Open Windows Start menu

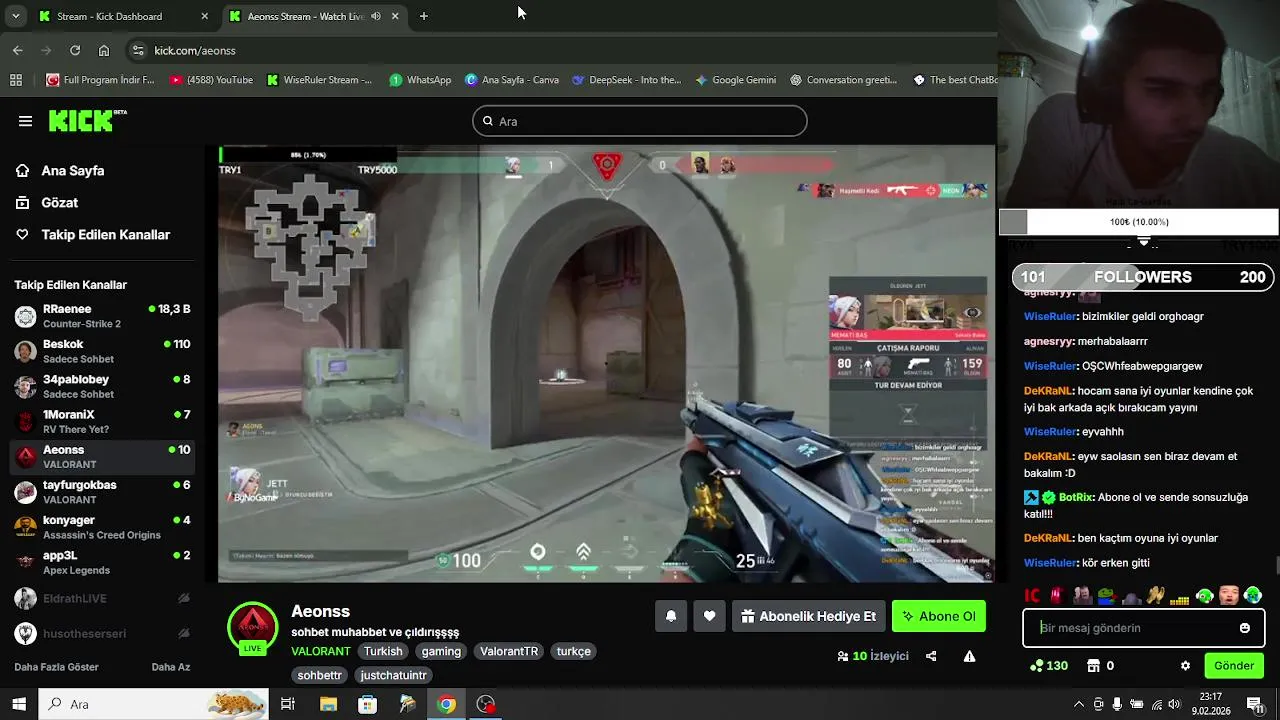pyautogui.click(x=18, y=704)
